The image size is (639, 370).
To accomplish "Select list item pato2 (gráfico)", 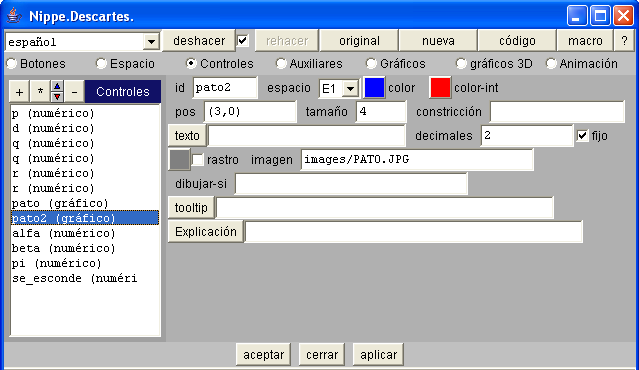I will point(85,218).
